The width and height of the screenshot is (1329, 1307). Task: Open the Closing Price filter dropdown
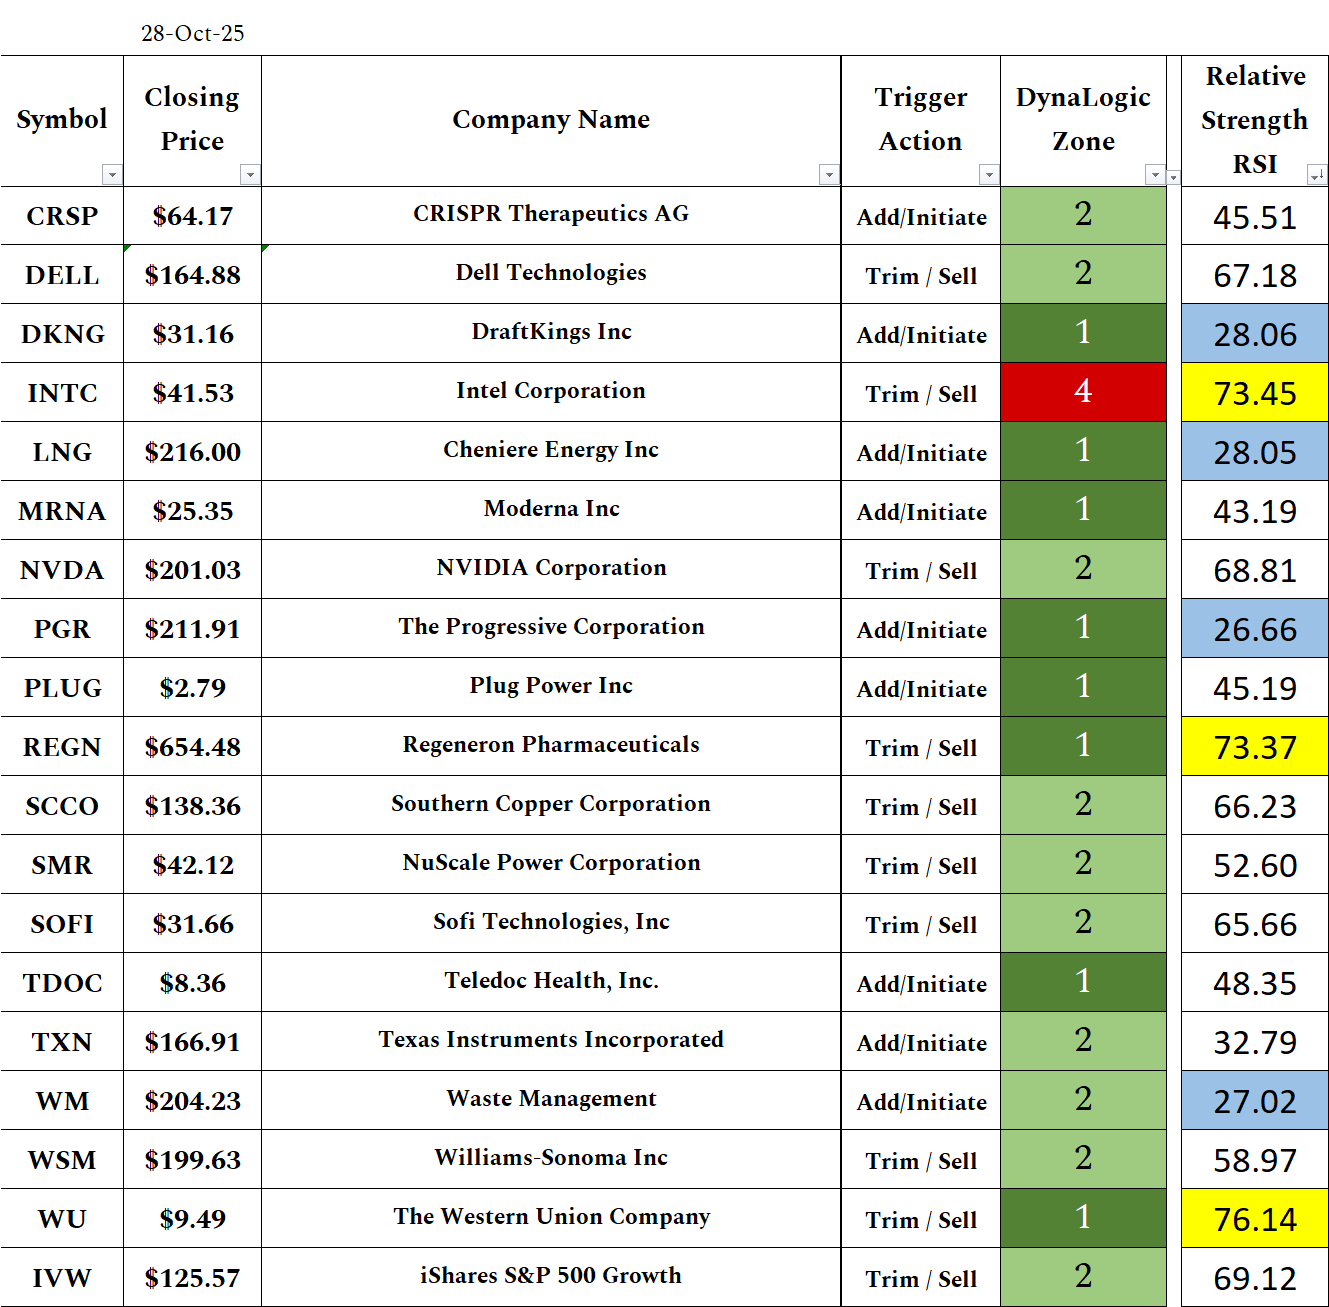pyautogui.click(x=250, y=175)
